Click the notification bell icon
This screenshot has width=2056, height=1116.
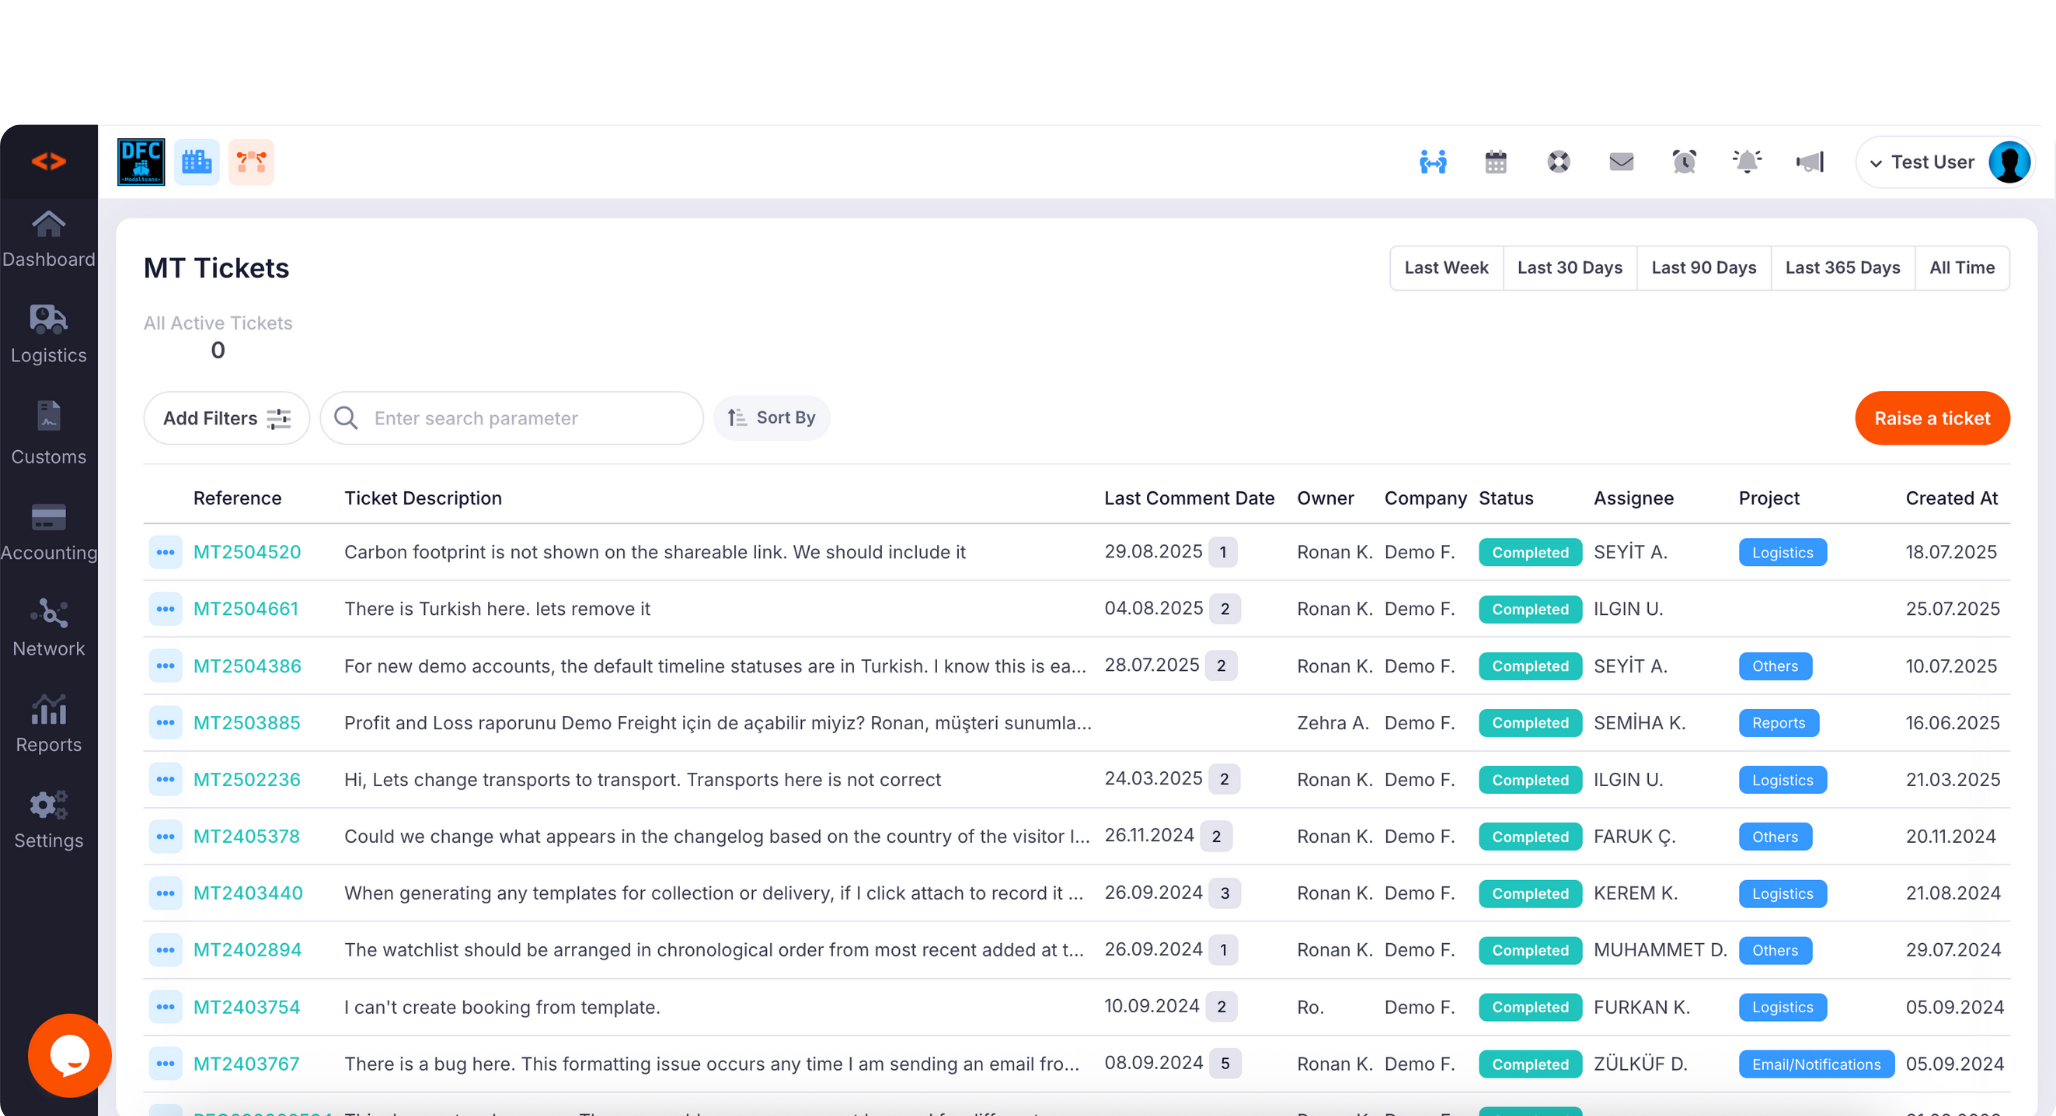coord(1747,162)
